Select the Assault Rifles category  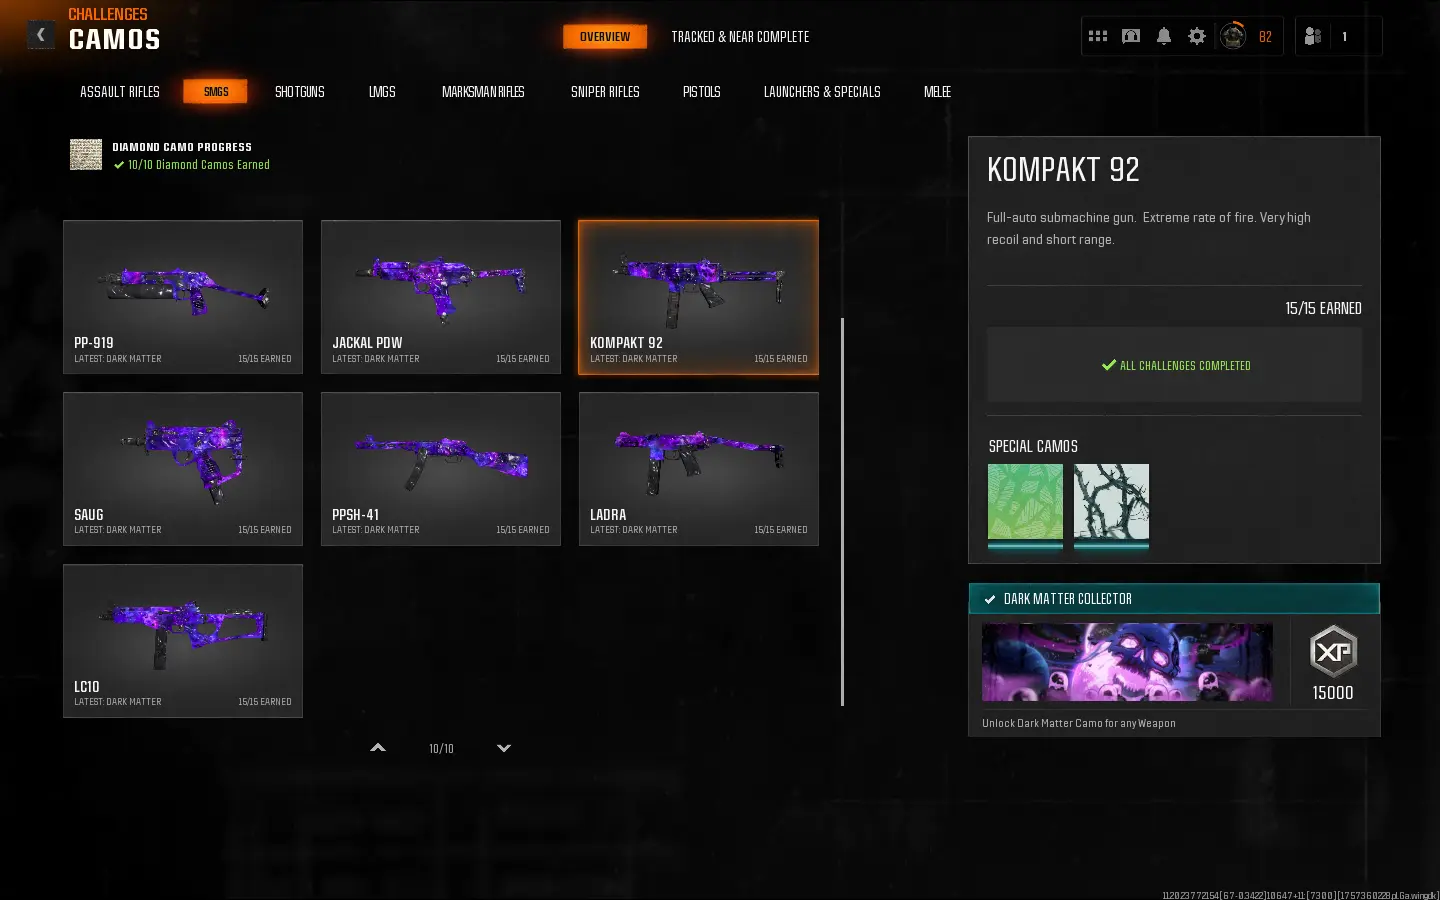click(120, 92)
